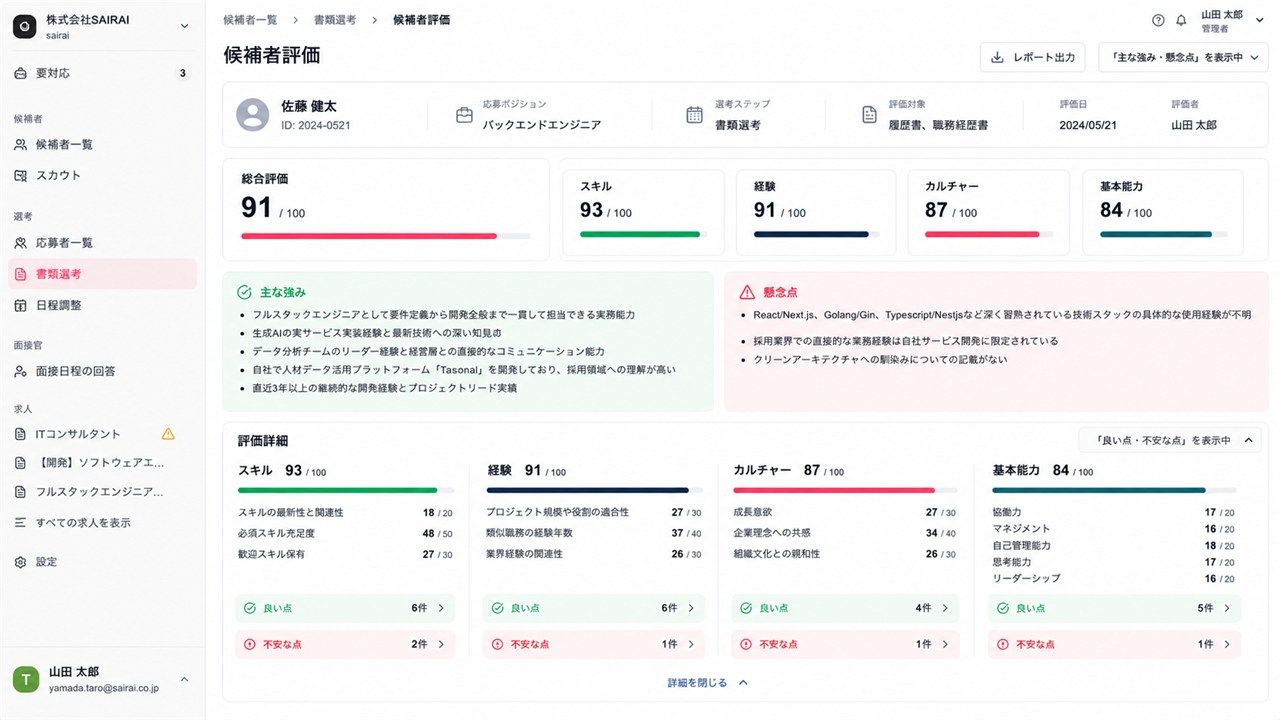Image resolution: width=1280 pixels, height=720 pixels.
Task: Click the すべての求人を表示 list icon
Action: tap(21, 522)
